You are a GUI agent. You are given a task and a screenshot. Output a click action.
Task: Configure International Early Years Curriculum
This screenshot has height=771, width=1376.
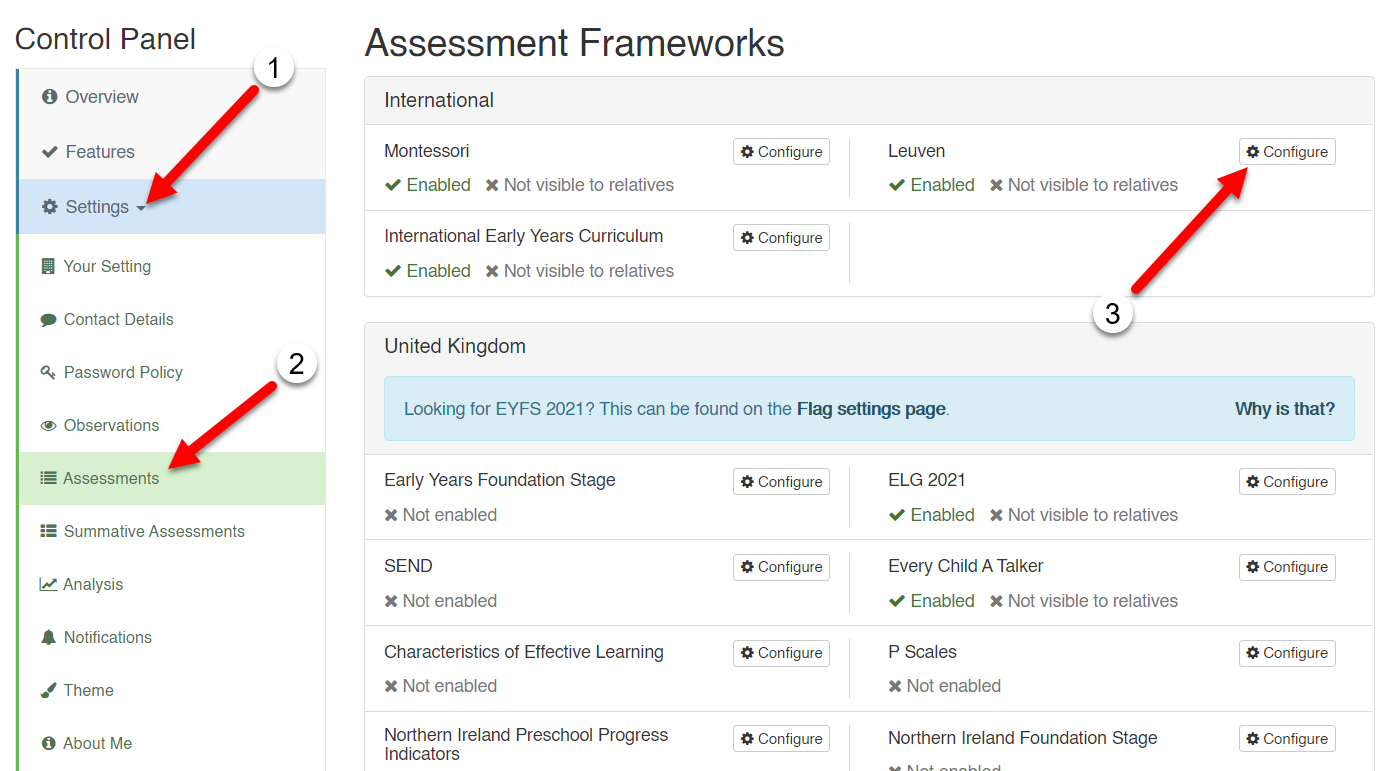[781, 238]
